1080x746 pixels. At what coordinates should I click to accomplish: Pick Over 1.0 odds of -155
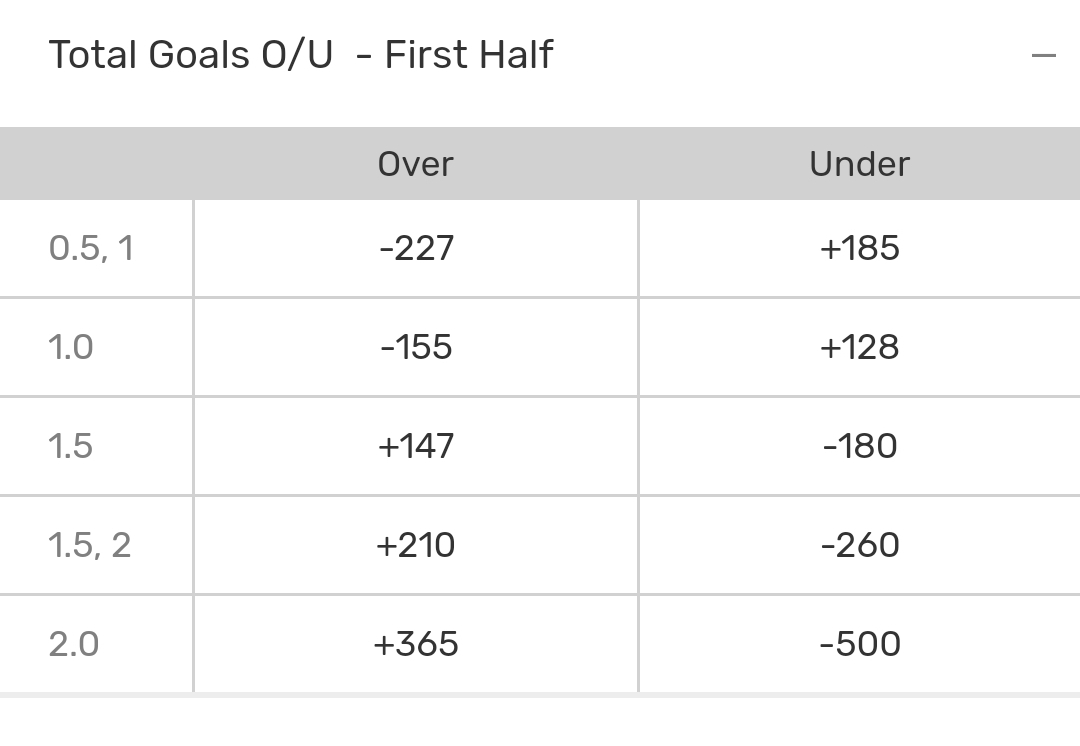point(416,347)
